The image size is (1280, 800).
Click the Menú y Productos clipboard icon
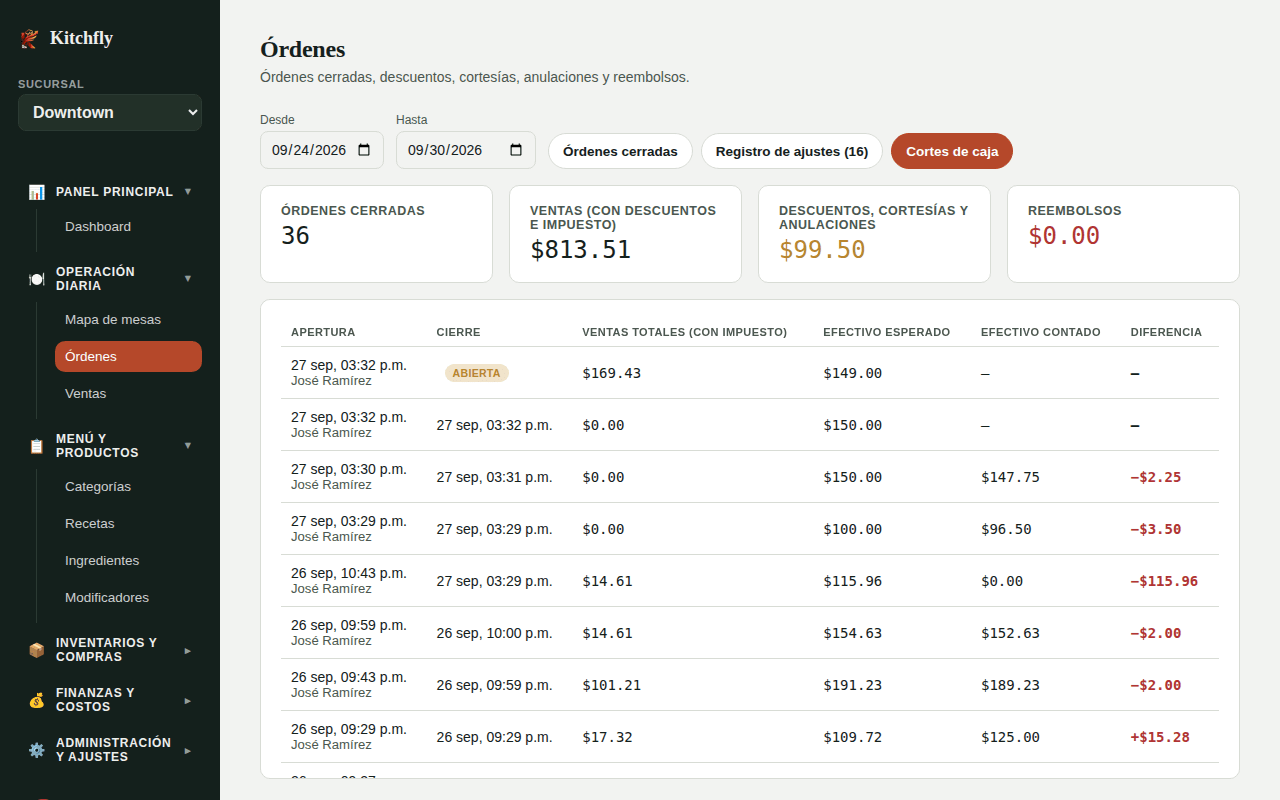point(37,446)
